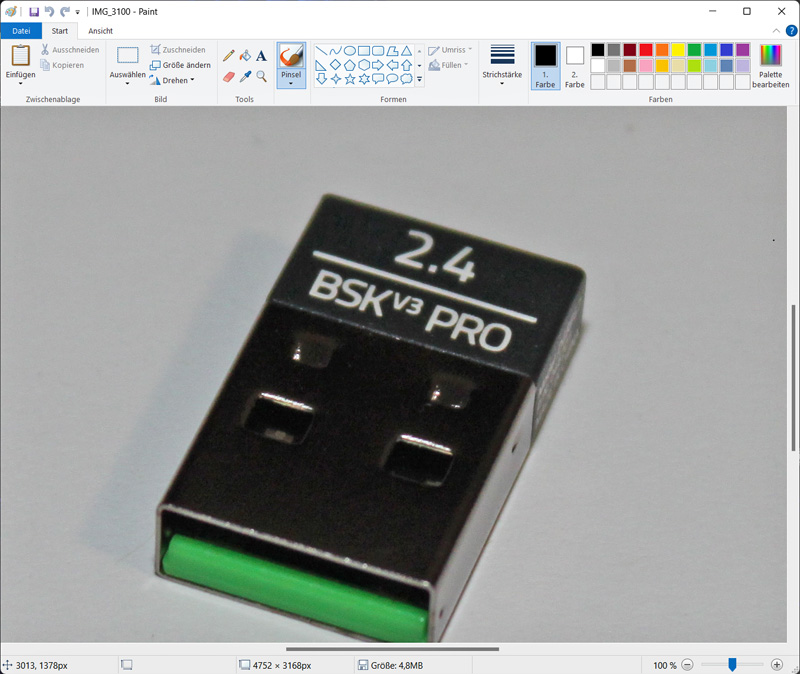Open the Quick Access Toolbar customize arrow
800x674 pixels.
tap(78, 12)
